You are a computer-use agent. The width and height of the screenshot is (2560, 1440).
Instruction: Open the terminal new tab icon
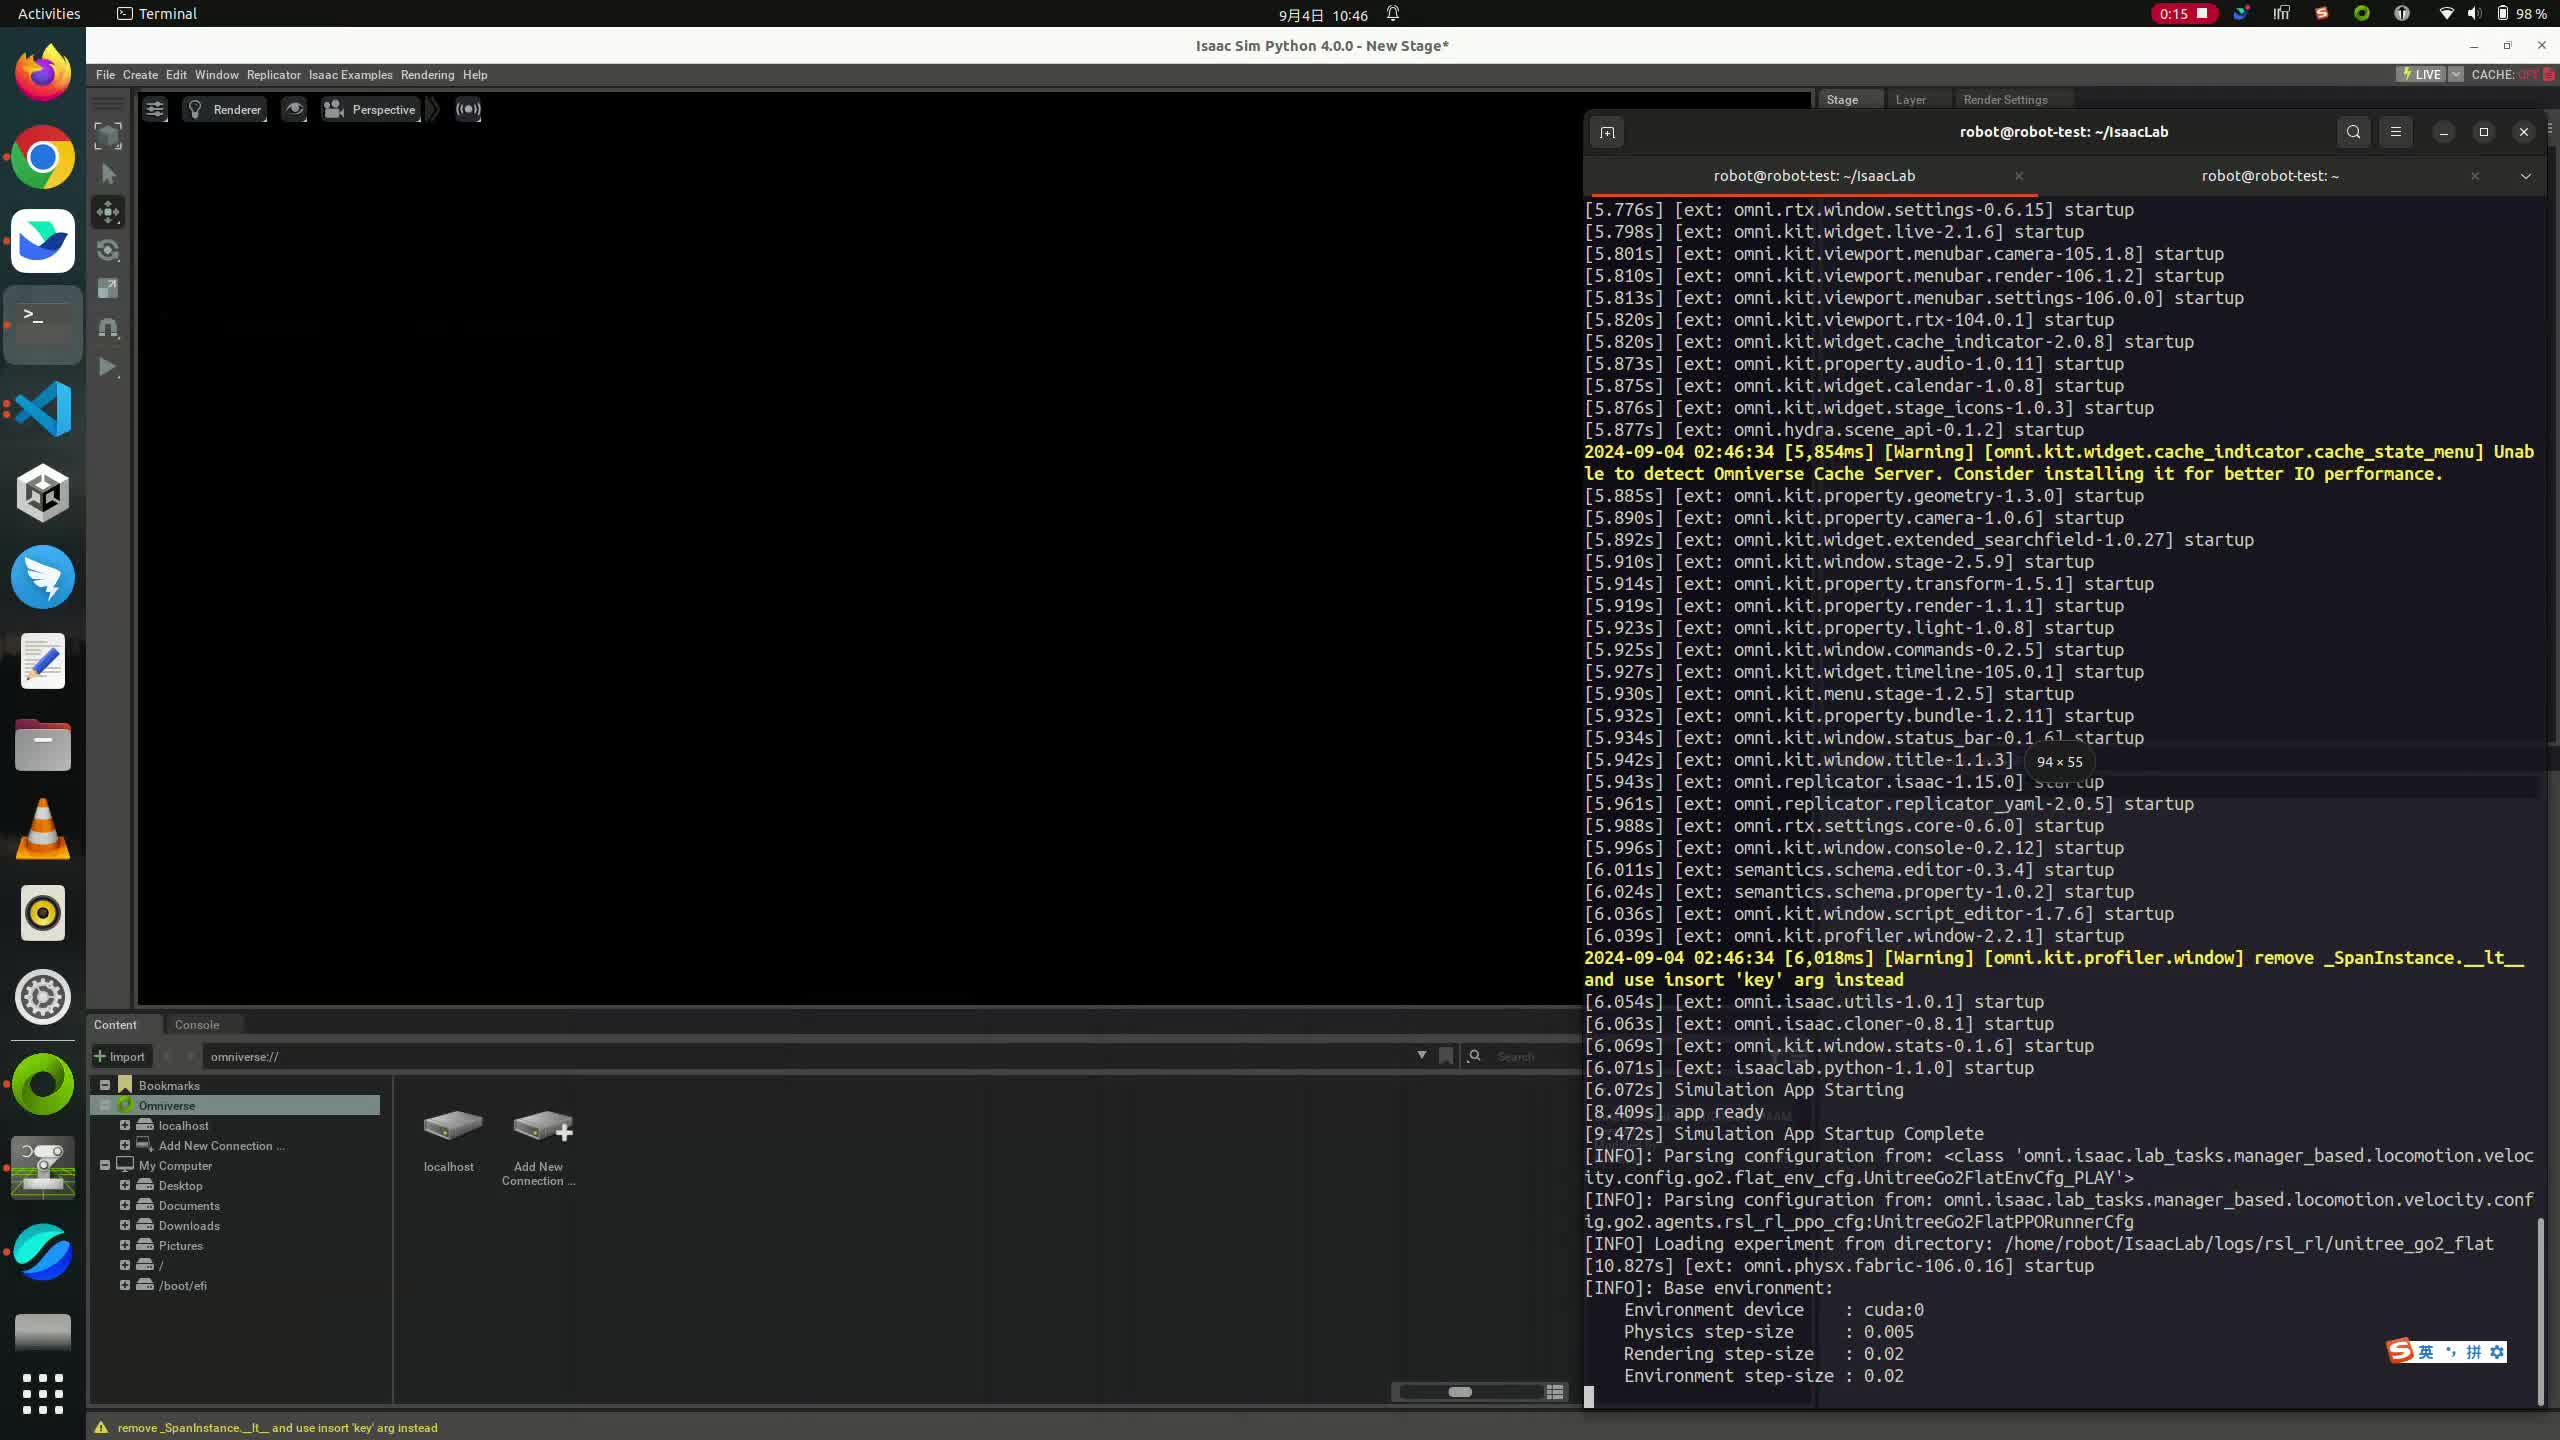tap(1607, 132)
